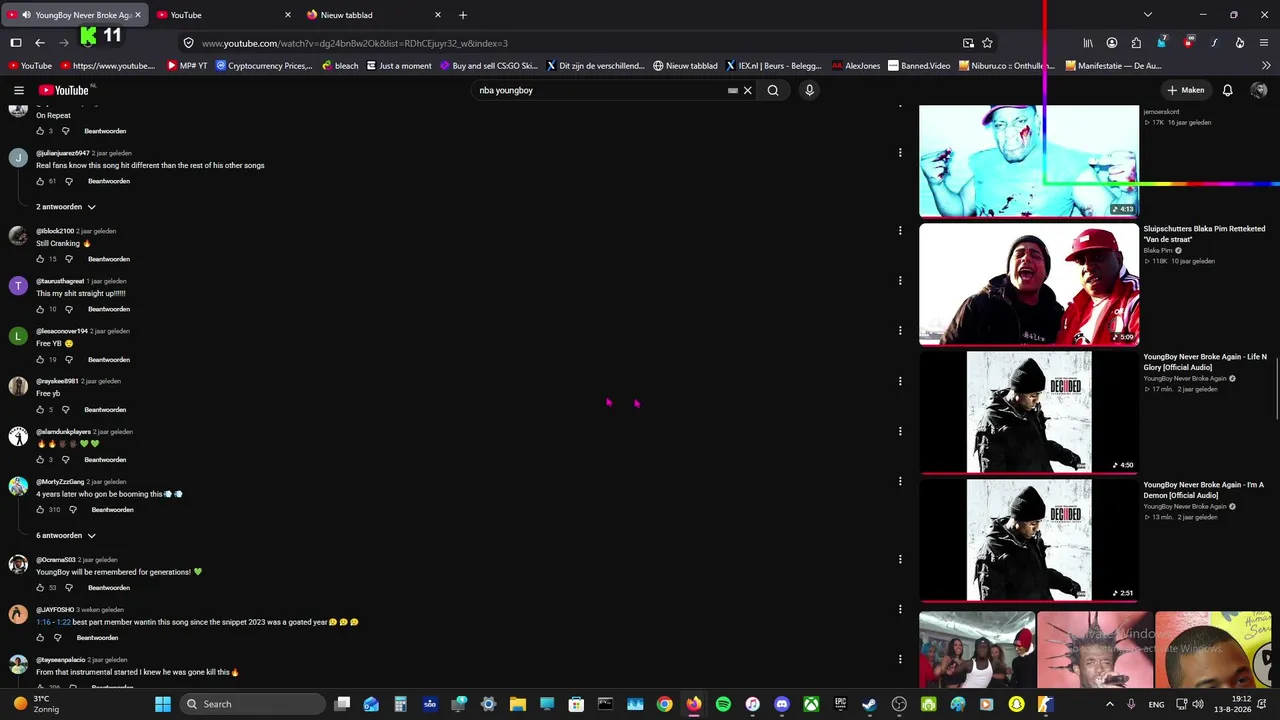Like the "Free YB" comment by @lesaconover194

click(40, 359)
